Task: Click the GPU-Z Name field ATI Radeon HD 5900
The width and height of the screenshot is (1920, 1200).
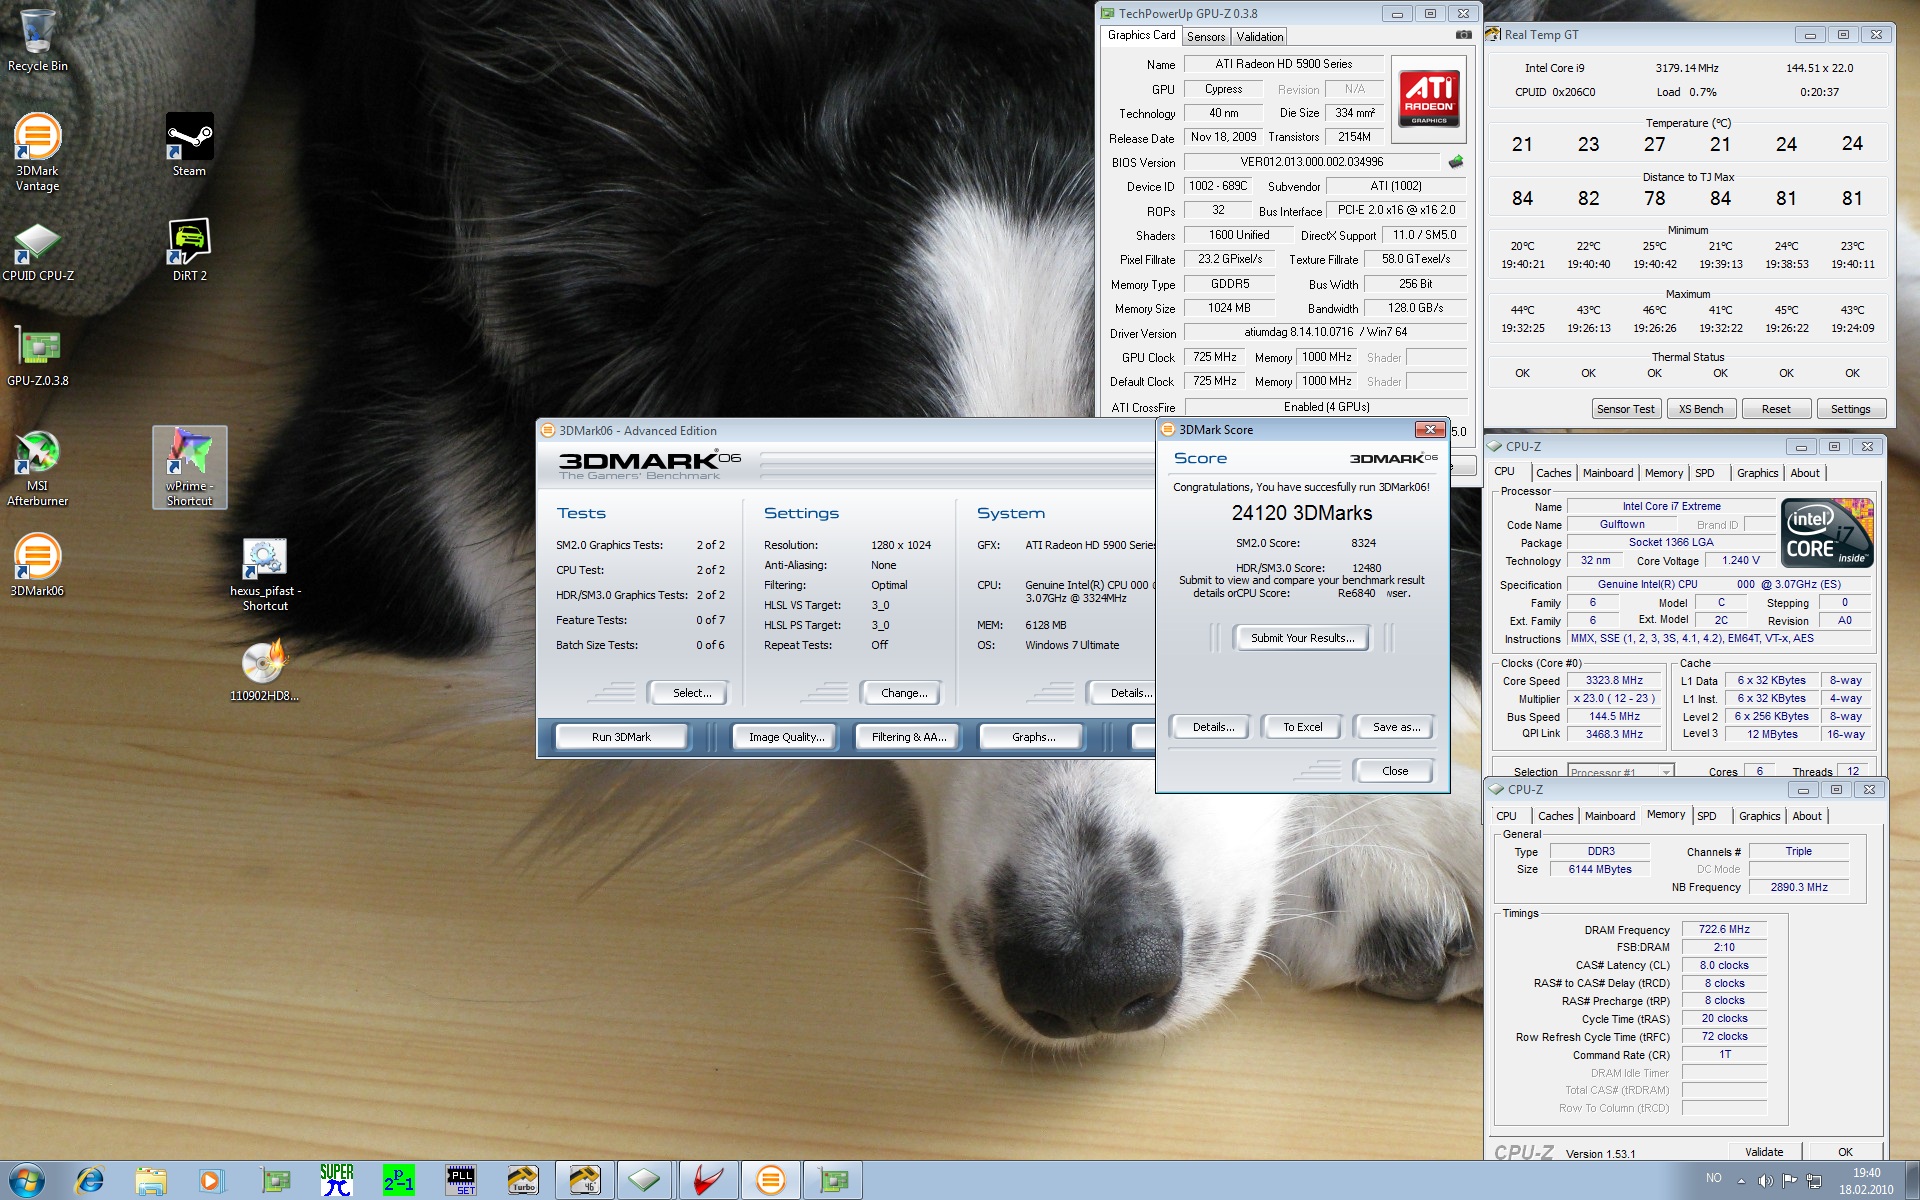Action: coord(1283,64)
